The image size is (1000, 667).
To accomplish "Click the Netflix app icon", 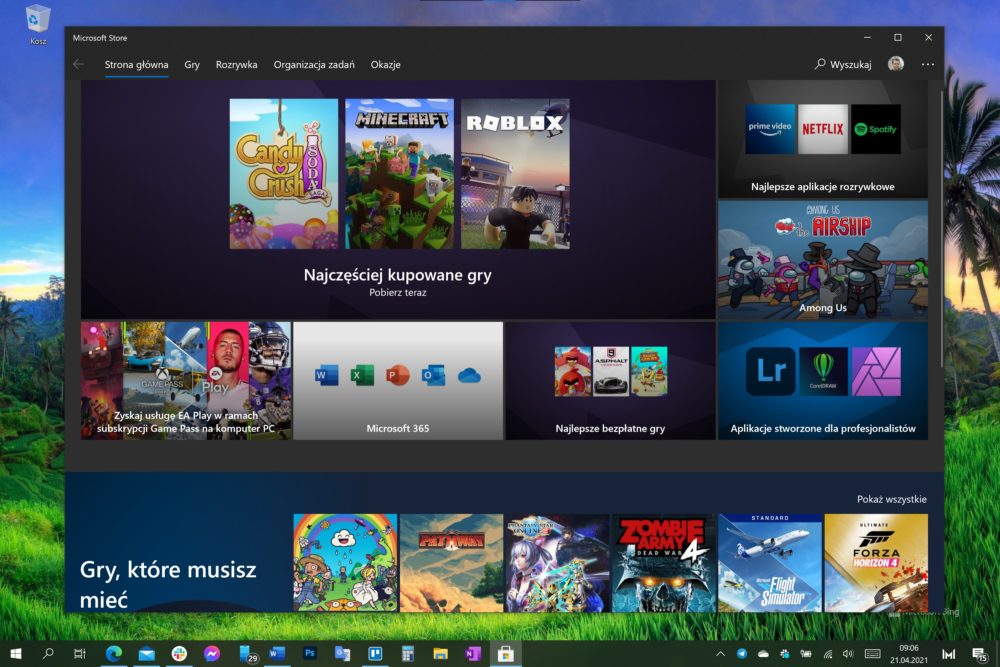I will point(823,129).
